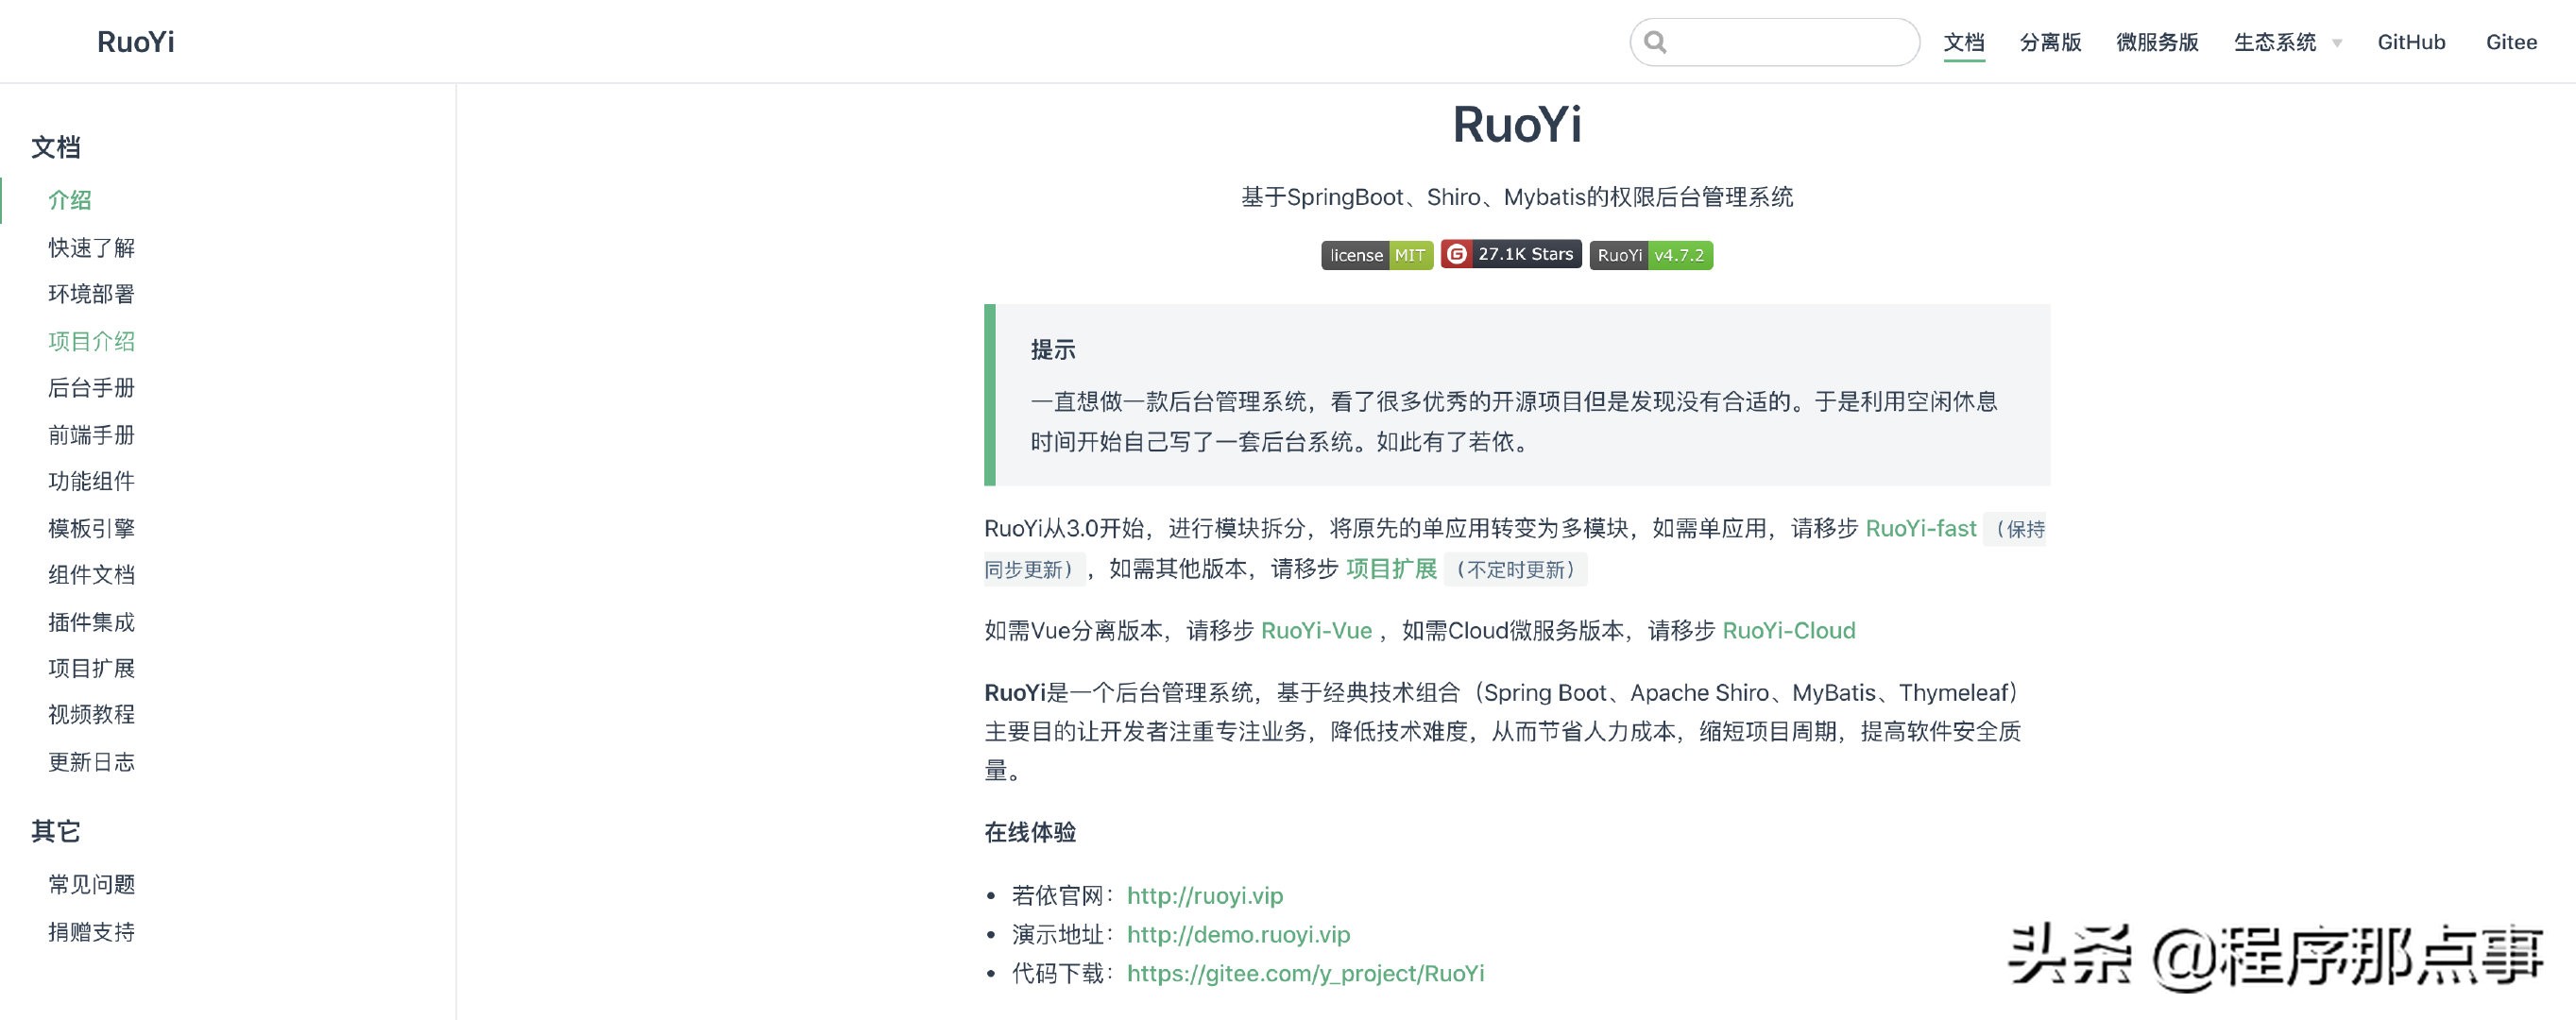The height and width of the screenshot is (1020, 2576).
Task: Follow the RuoYi-Cloud link
Action: click(1788, 630)
